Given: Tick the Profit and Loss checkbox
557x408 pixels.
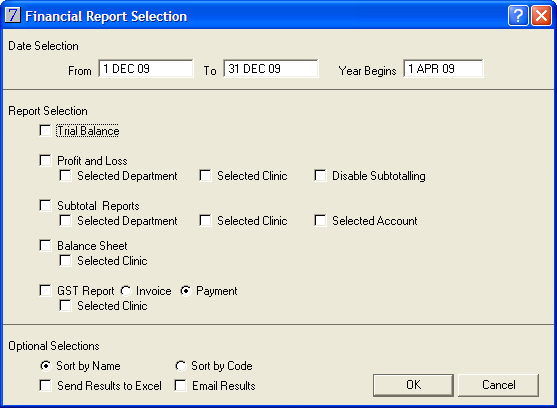Looking at the screenshot, I should [45, 160].
